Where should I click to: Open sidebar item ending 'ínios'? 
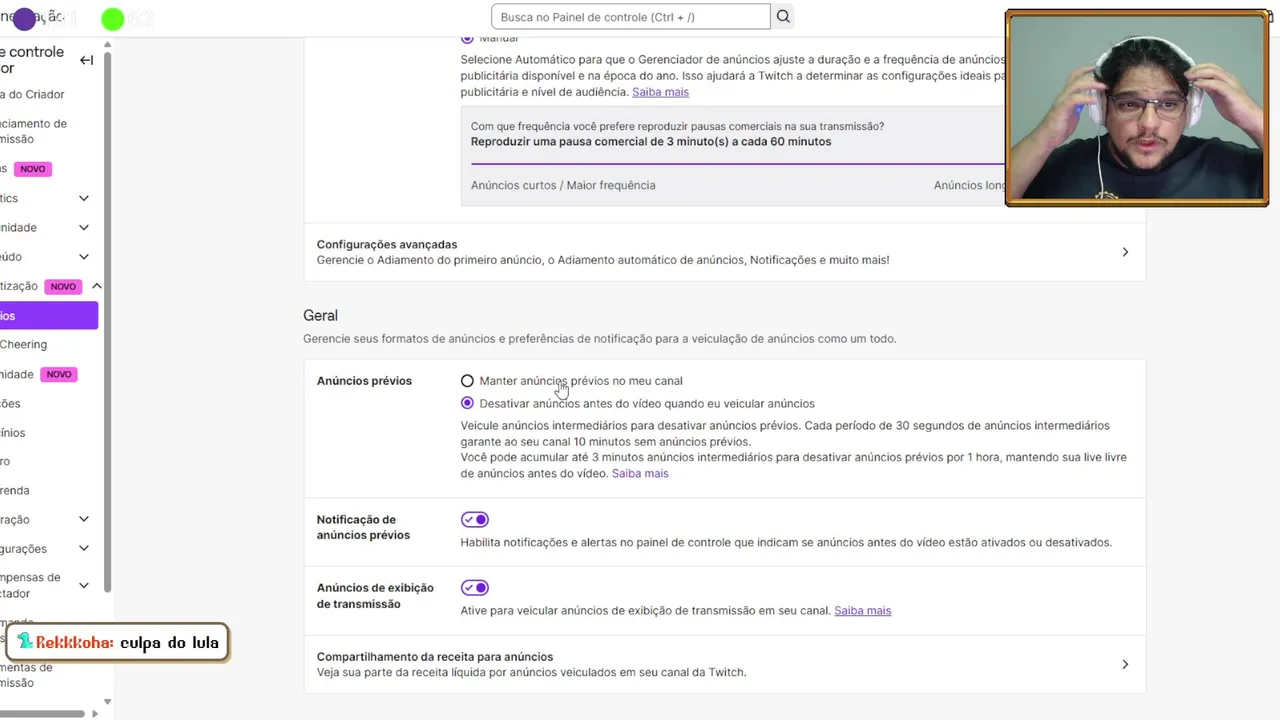coord(13,432)
